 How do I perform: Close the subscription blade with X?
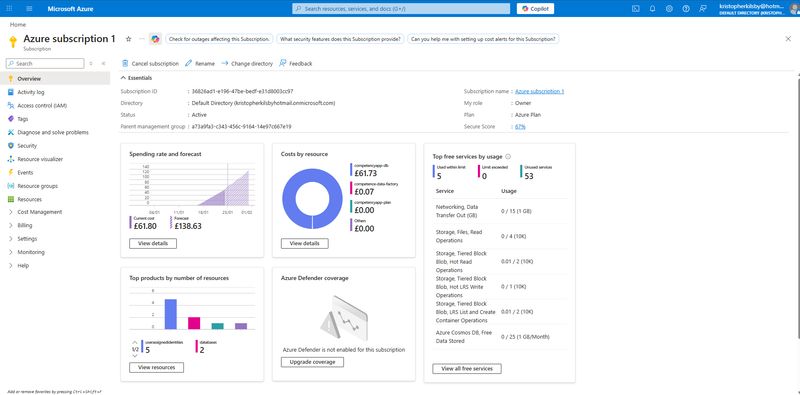788,39
